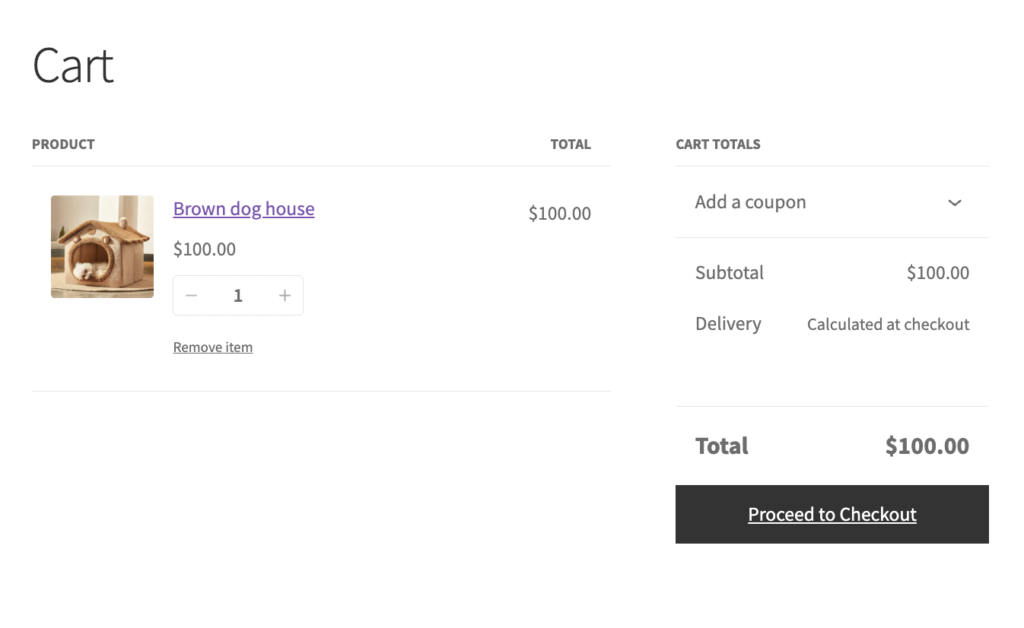
Task: Click the bold Total amount $100.00
Action: (926, 446)
